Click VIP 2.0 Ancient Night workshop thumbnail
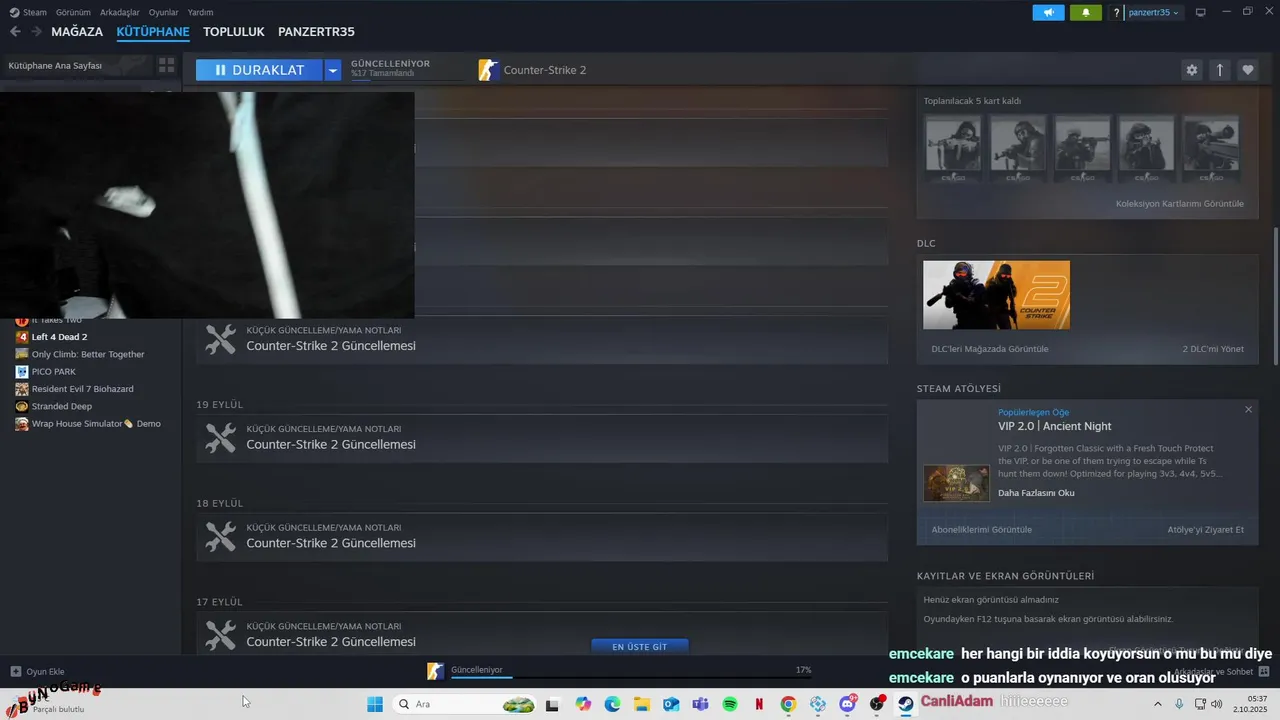 click(x=956, y=483)
